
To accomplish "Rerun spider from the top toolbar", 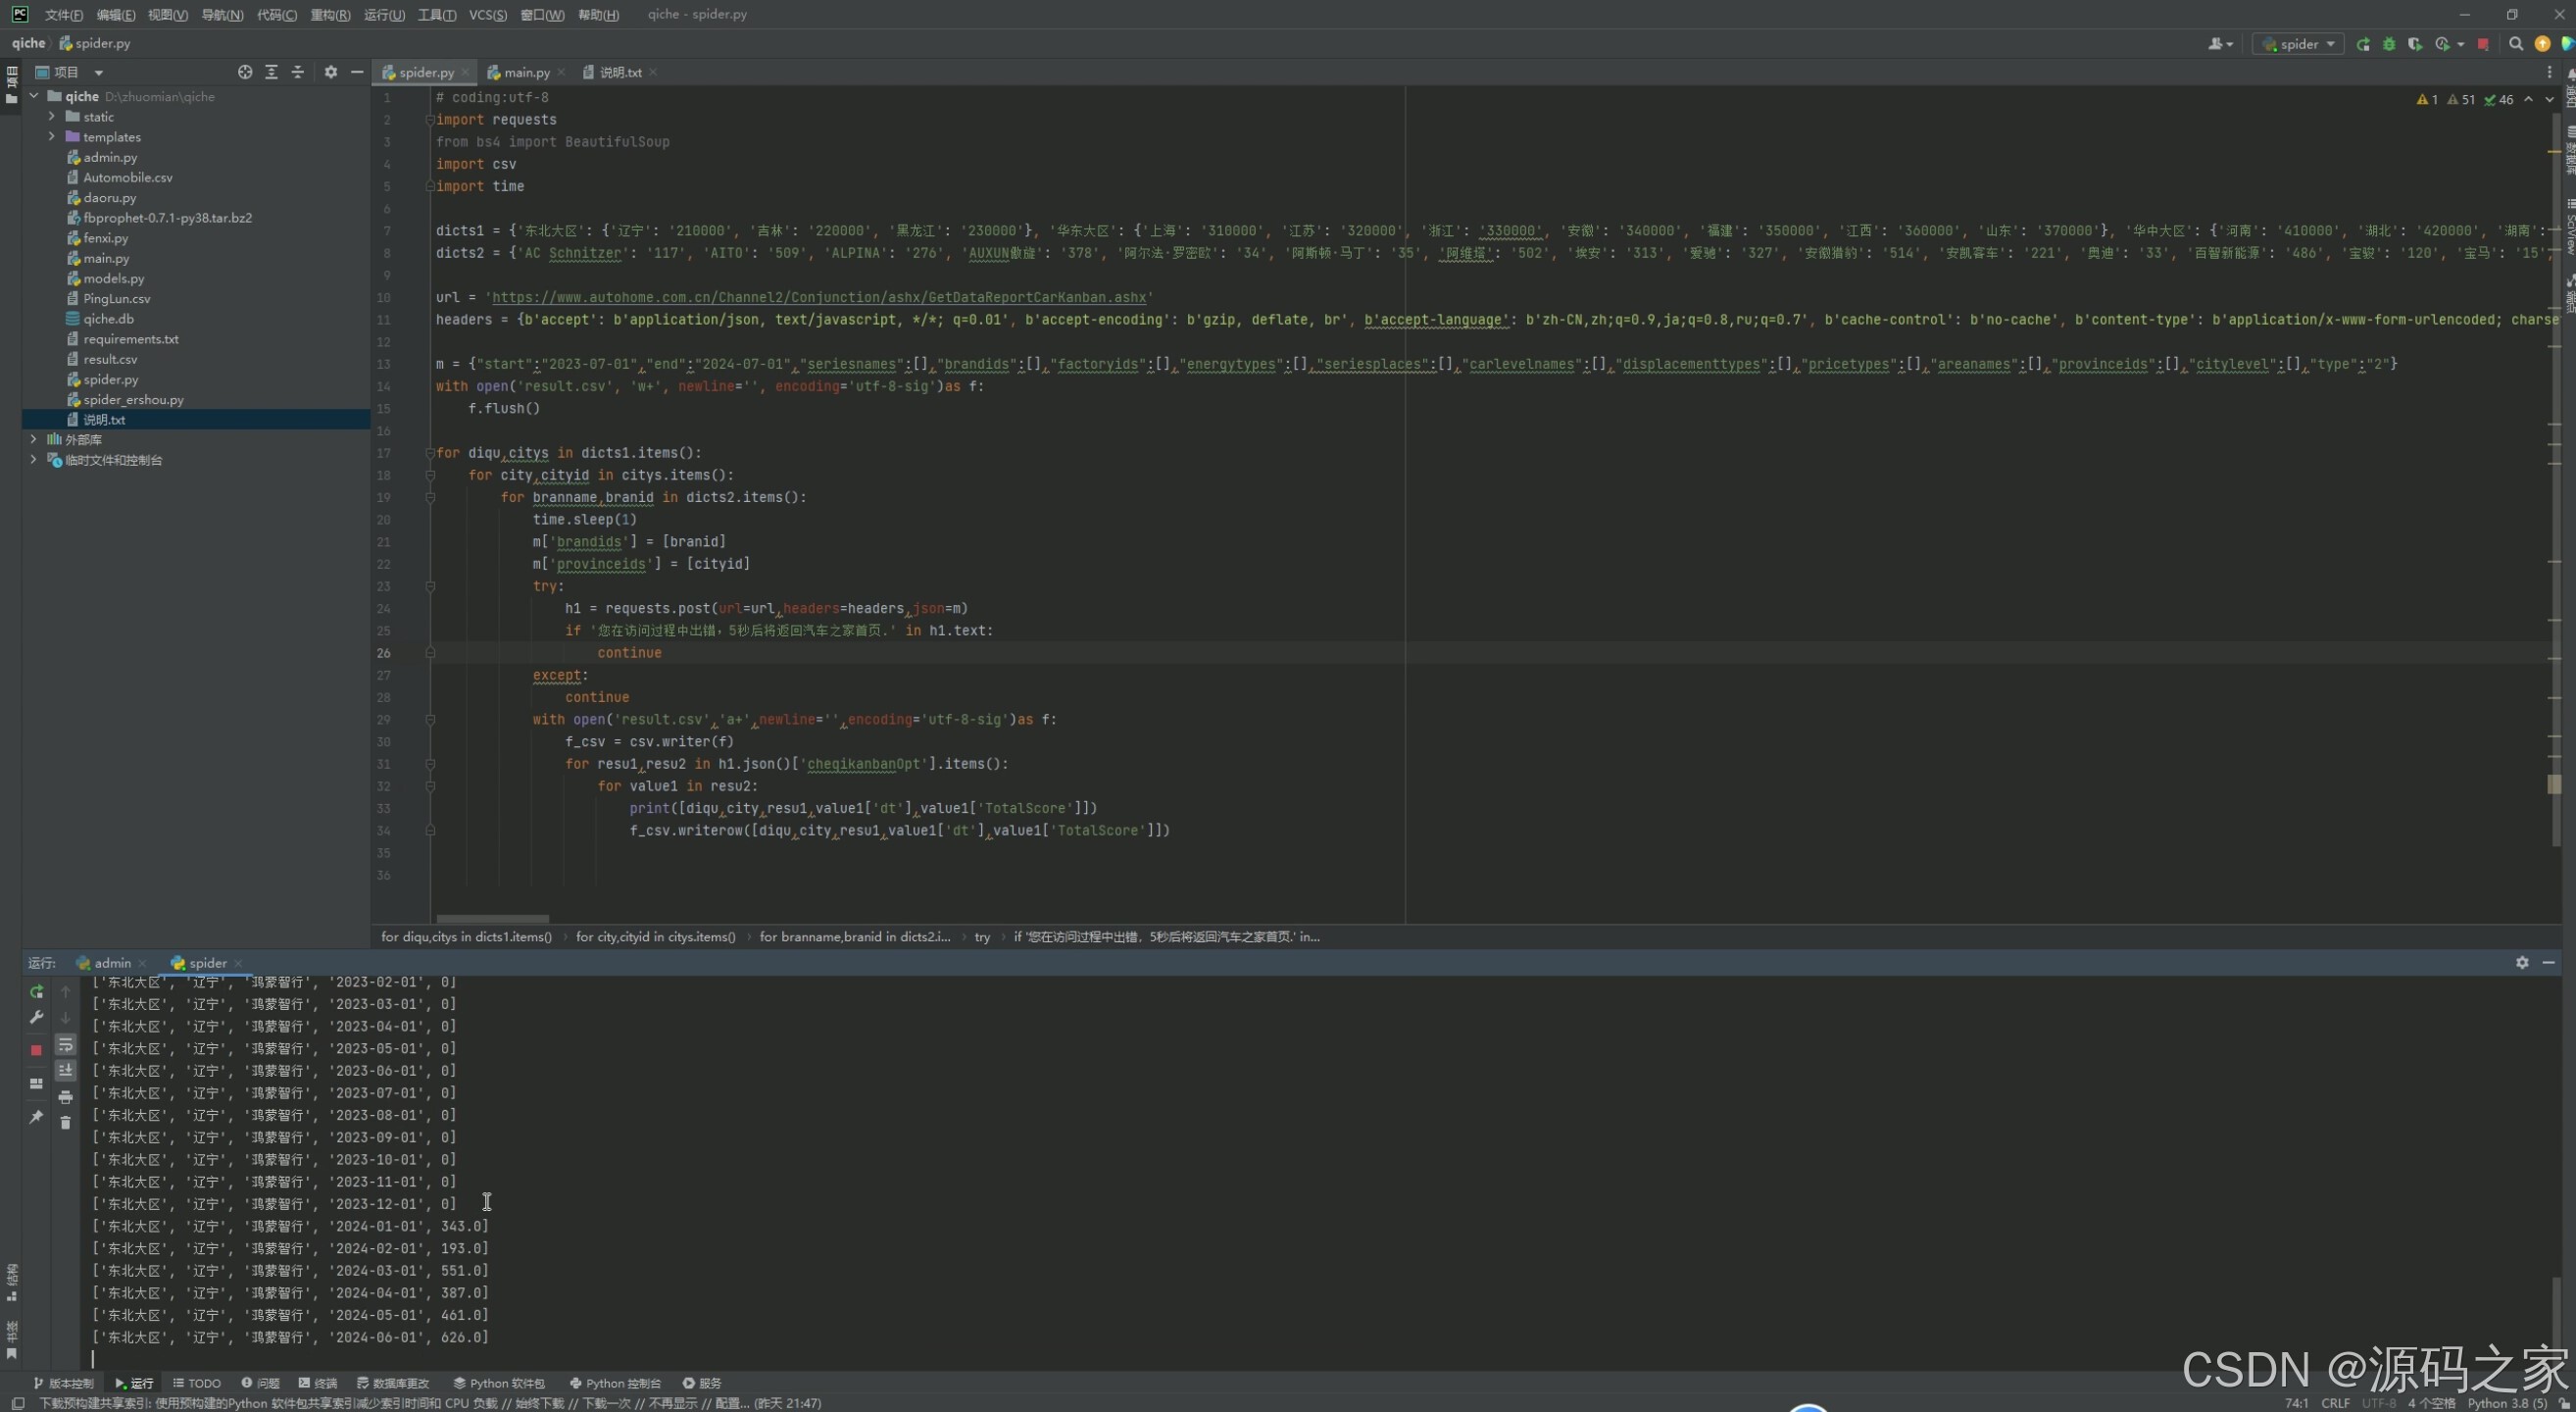I will pyautogui.click(x=2363, y=44).
